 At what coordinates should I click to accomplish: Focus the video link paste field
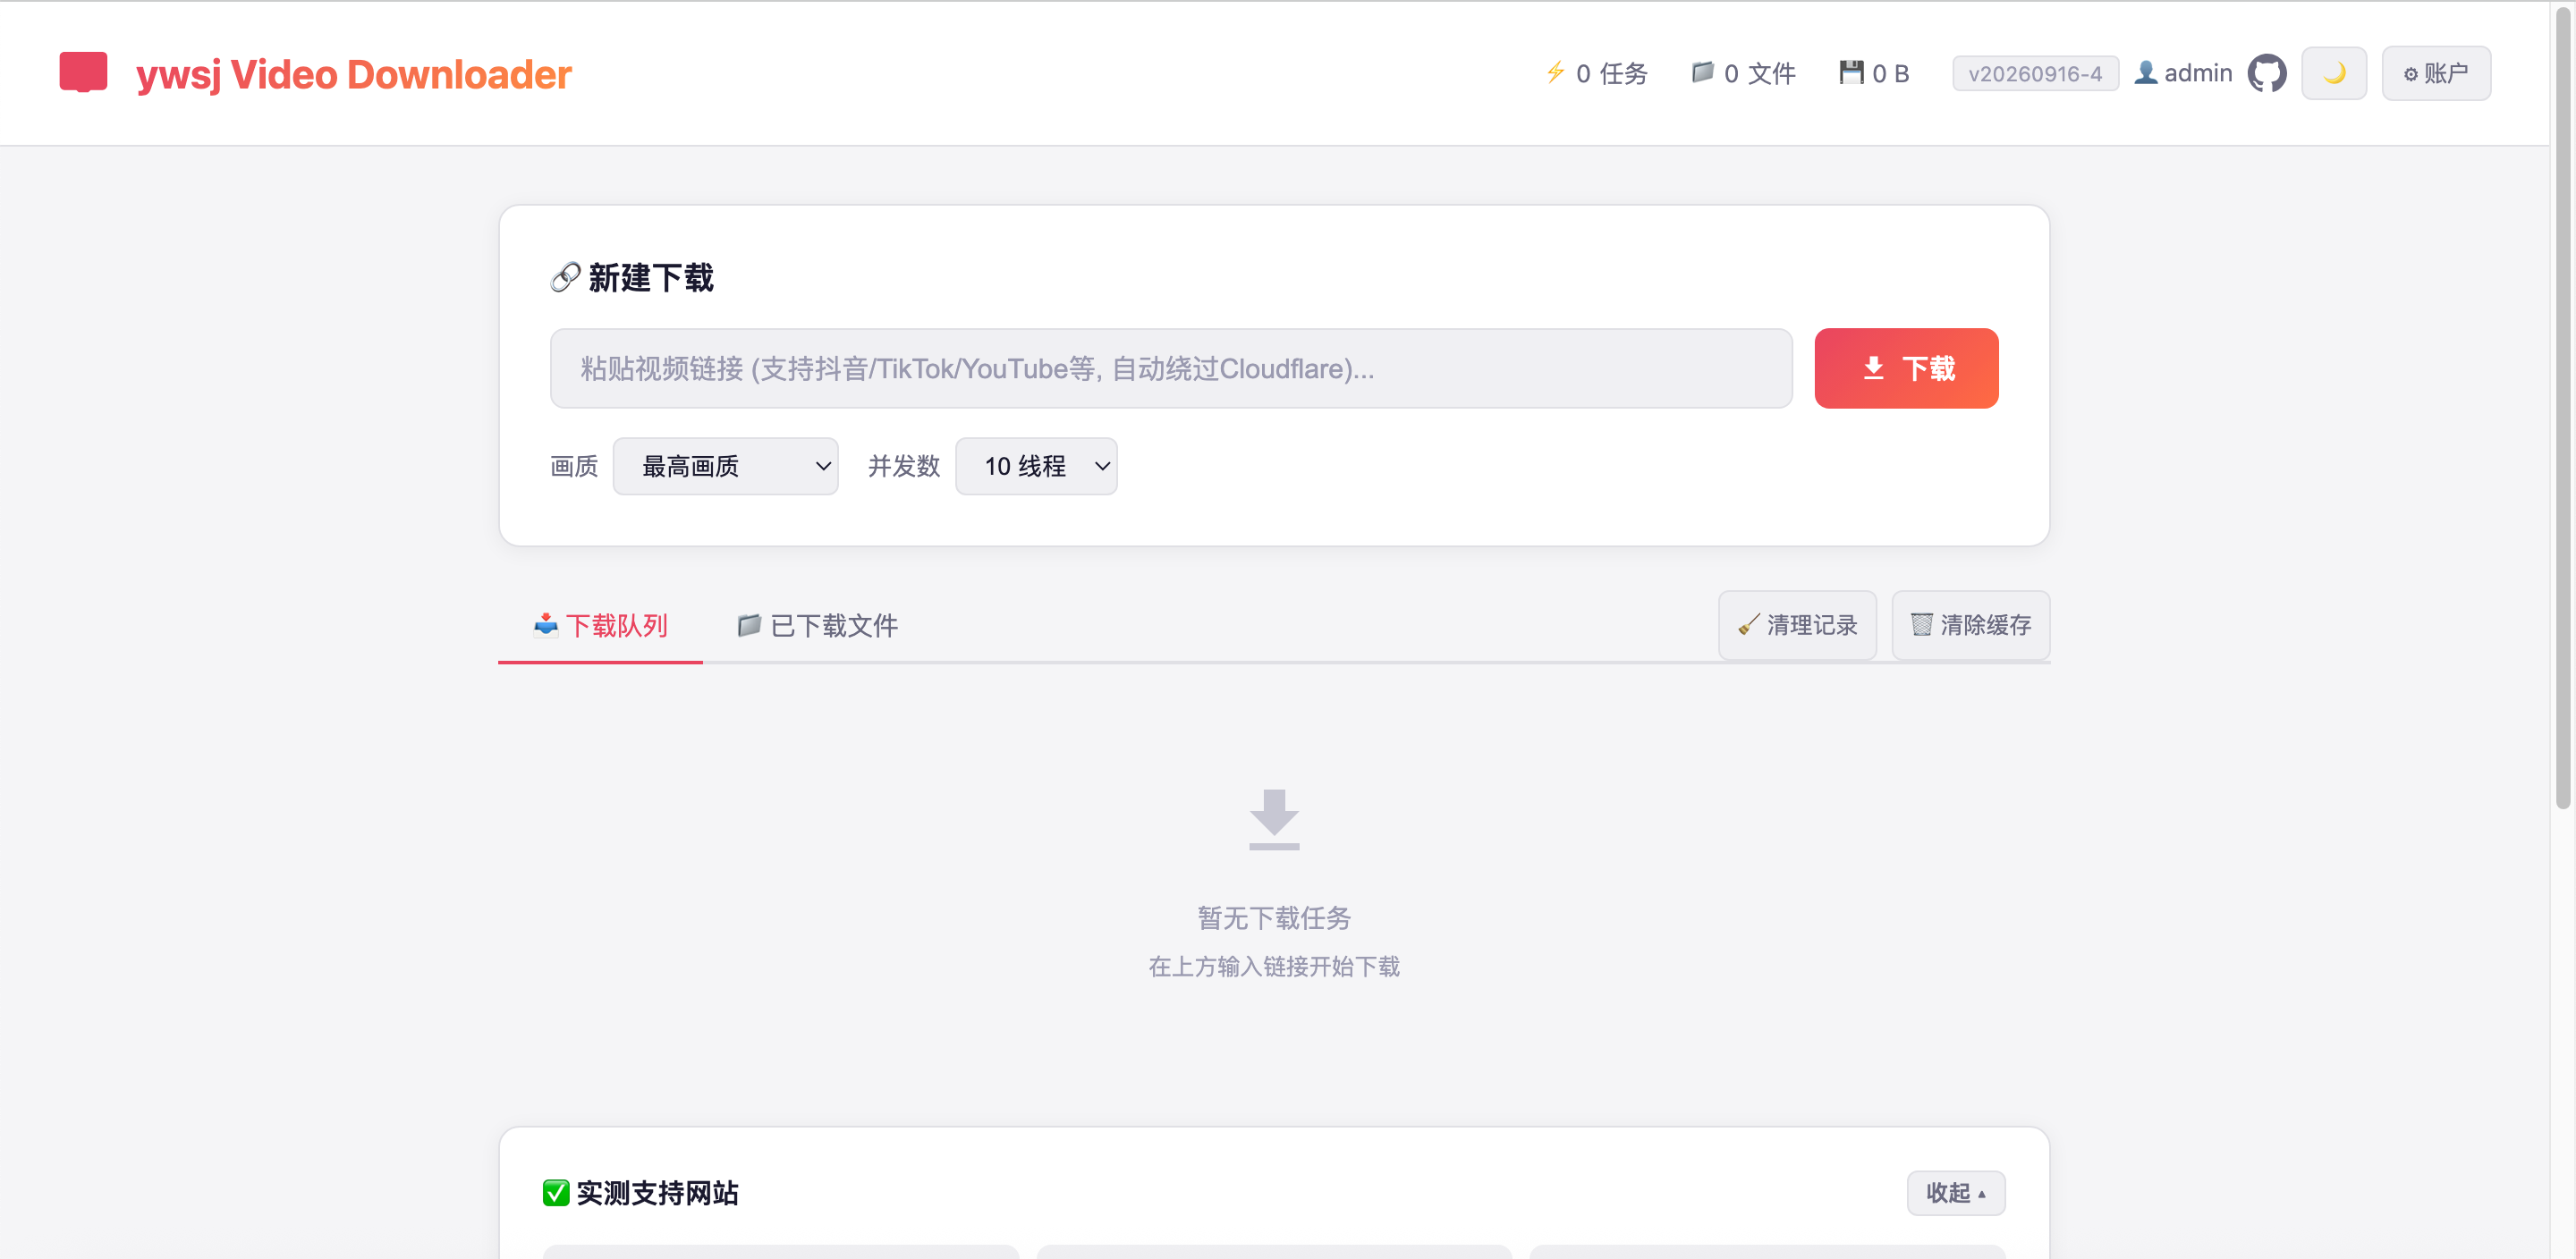click(1170, 368)
